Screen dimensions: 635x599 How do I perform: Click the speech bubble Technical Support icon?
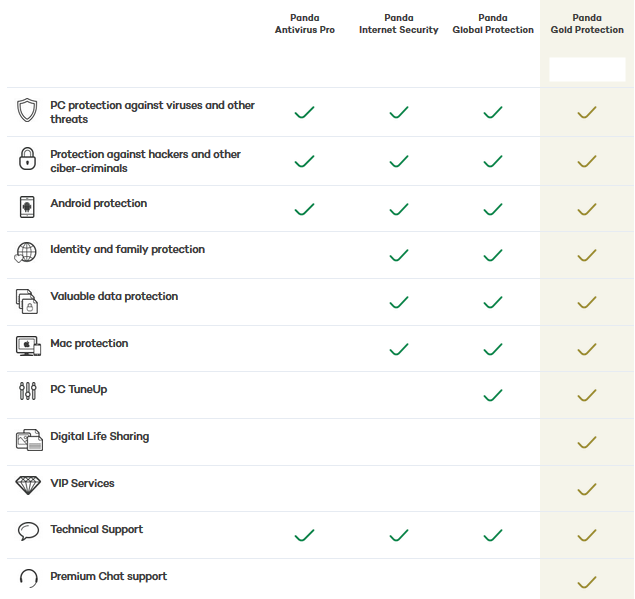pyautogui.click(x=28, y=531)
